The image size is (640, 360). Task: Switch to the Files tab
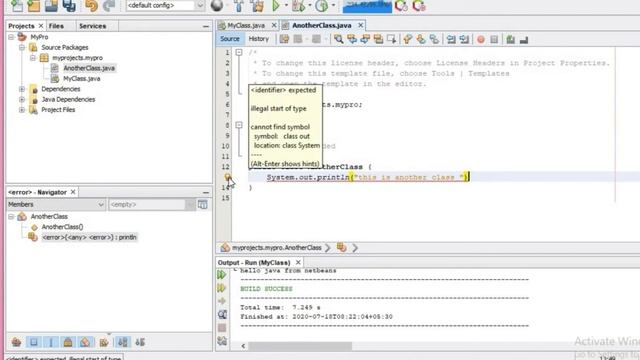pyautogui.click(x=56, y=26)
